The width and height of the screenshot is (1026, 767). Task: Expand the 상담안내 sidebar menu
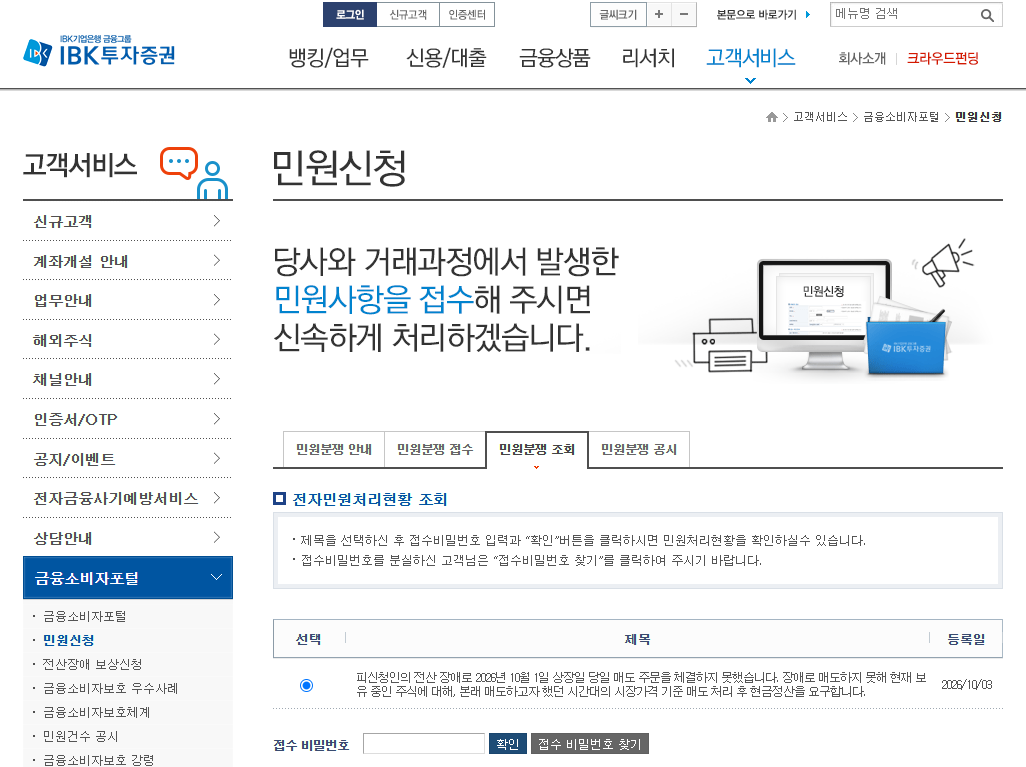pyautogui.click(x=128, y=538)
